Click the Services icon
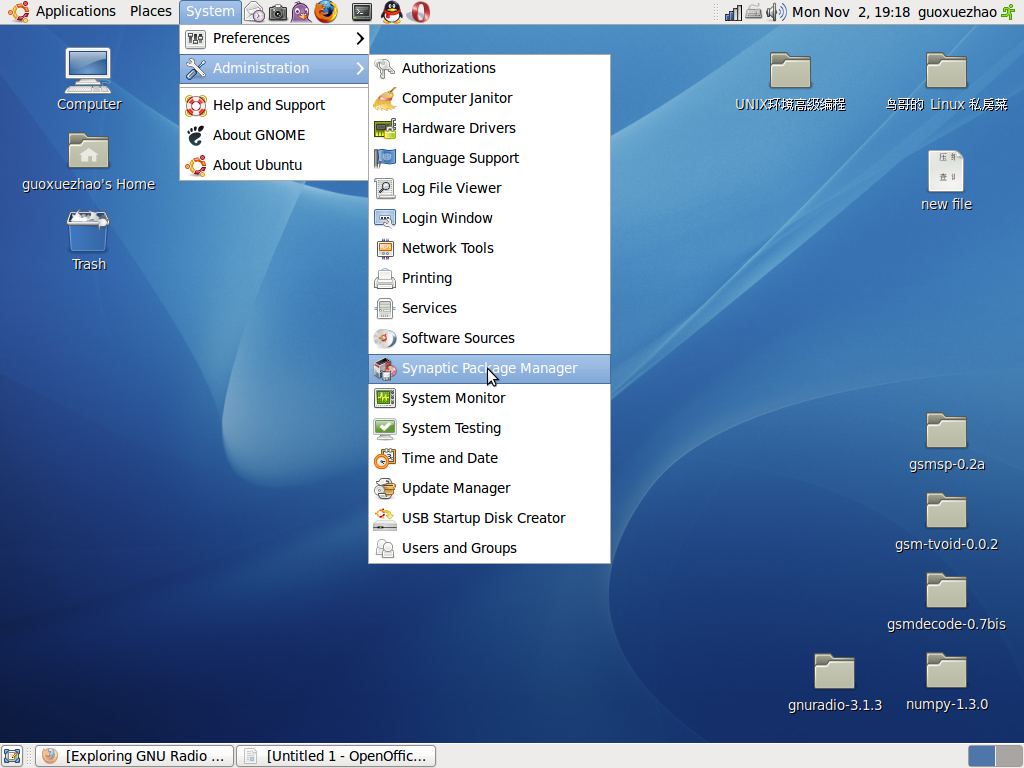1024x768 pixels. [385, 308]
